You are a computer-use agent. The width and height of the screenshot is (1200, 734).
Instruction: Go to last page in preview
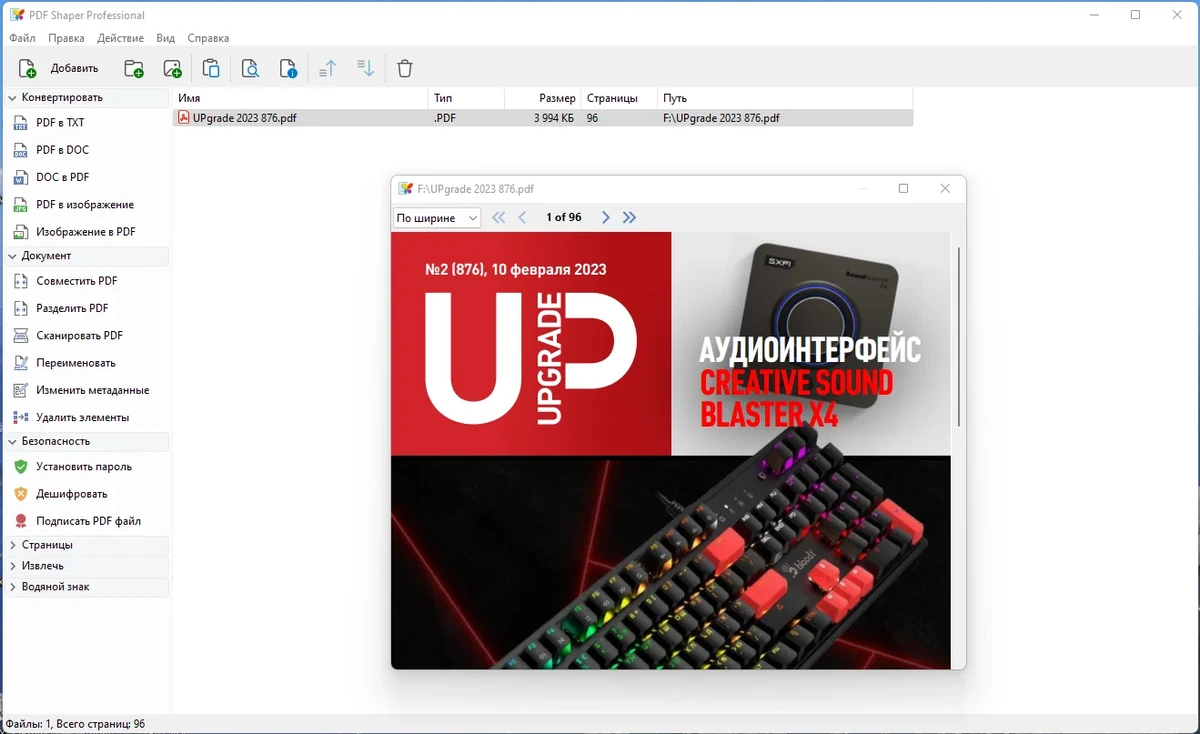629,217
